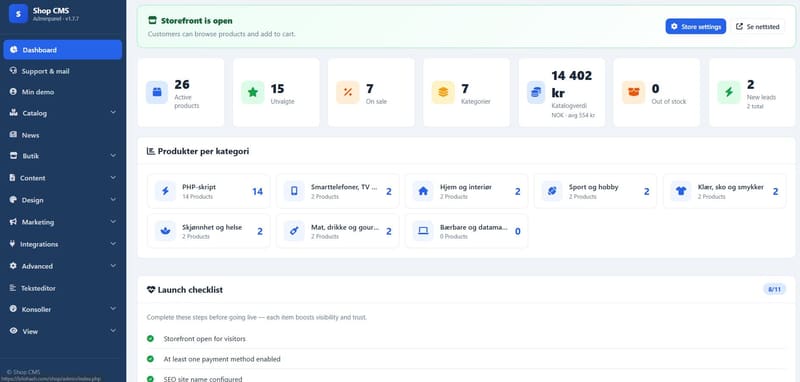The height and width of the screenshot is (382, 800).
Task: Click the lightning New leads icon
Action: 729,92
